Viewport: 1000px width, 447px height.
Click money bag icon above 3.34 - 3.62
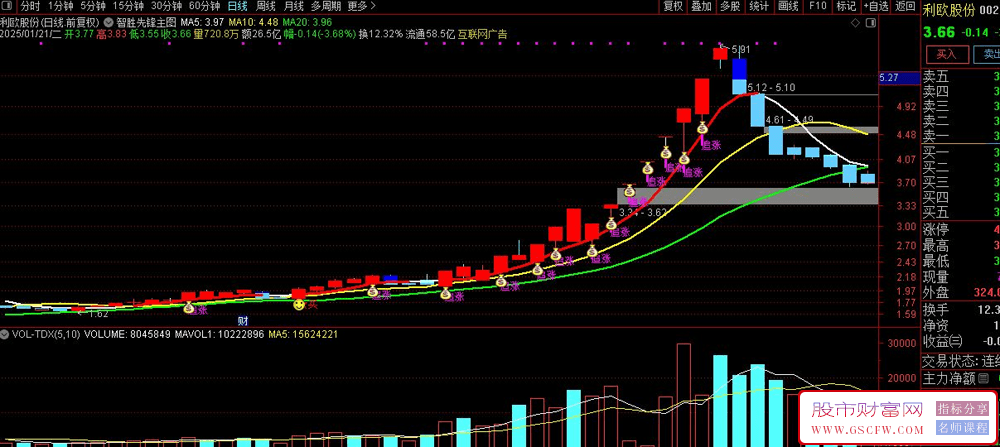(629, 191)
